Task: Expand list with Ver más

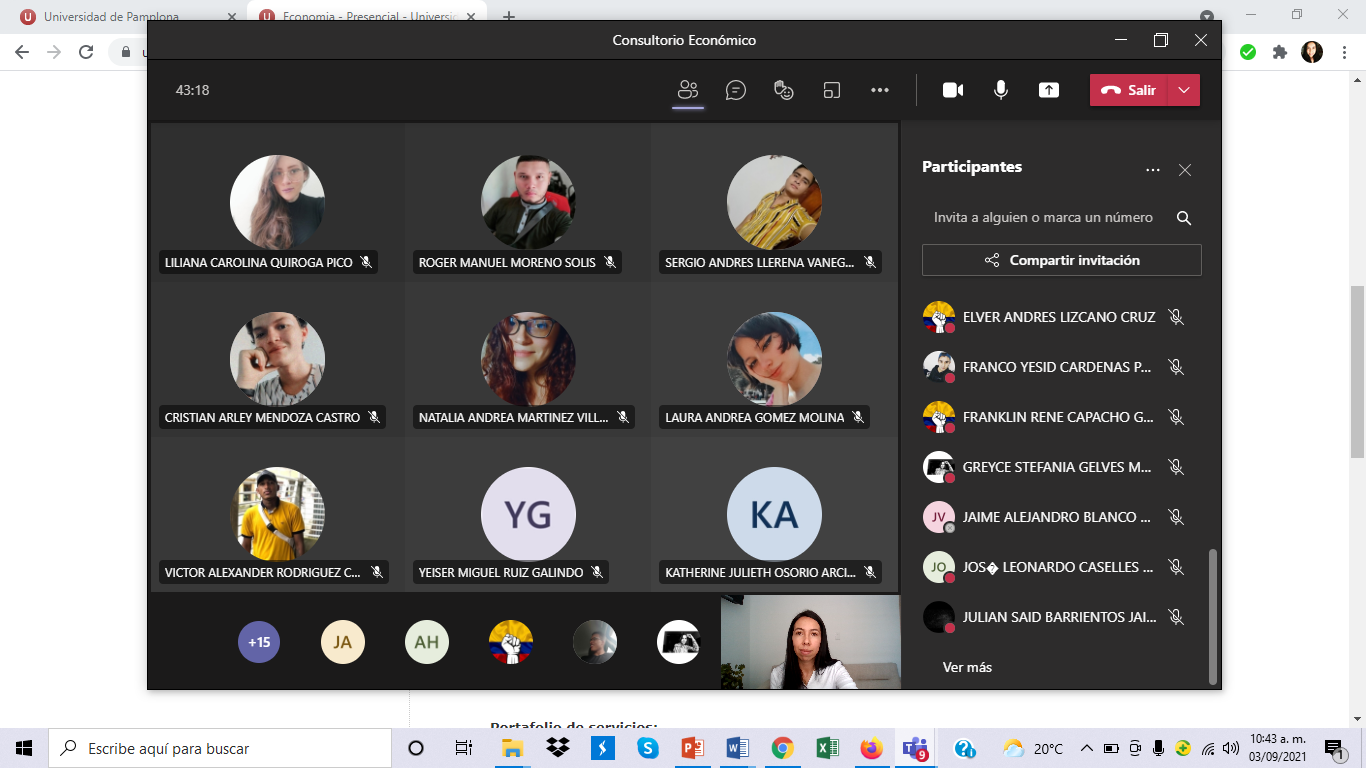Action: point(967,667)
